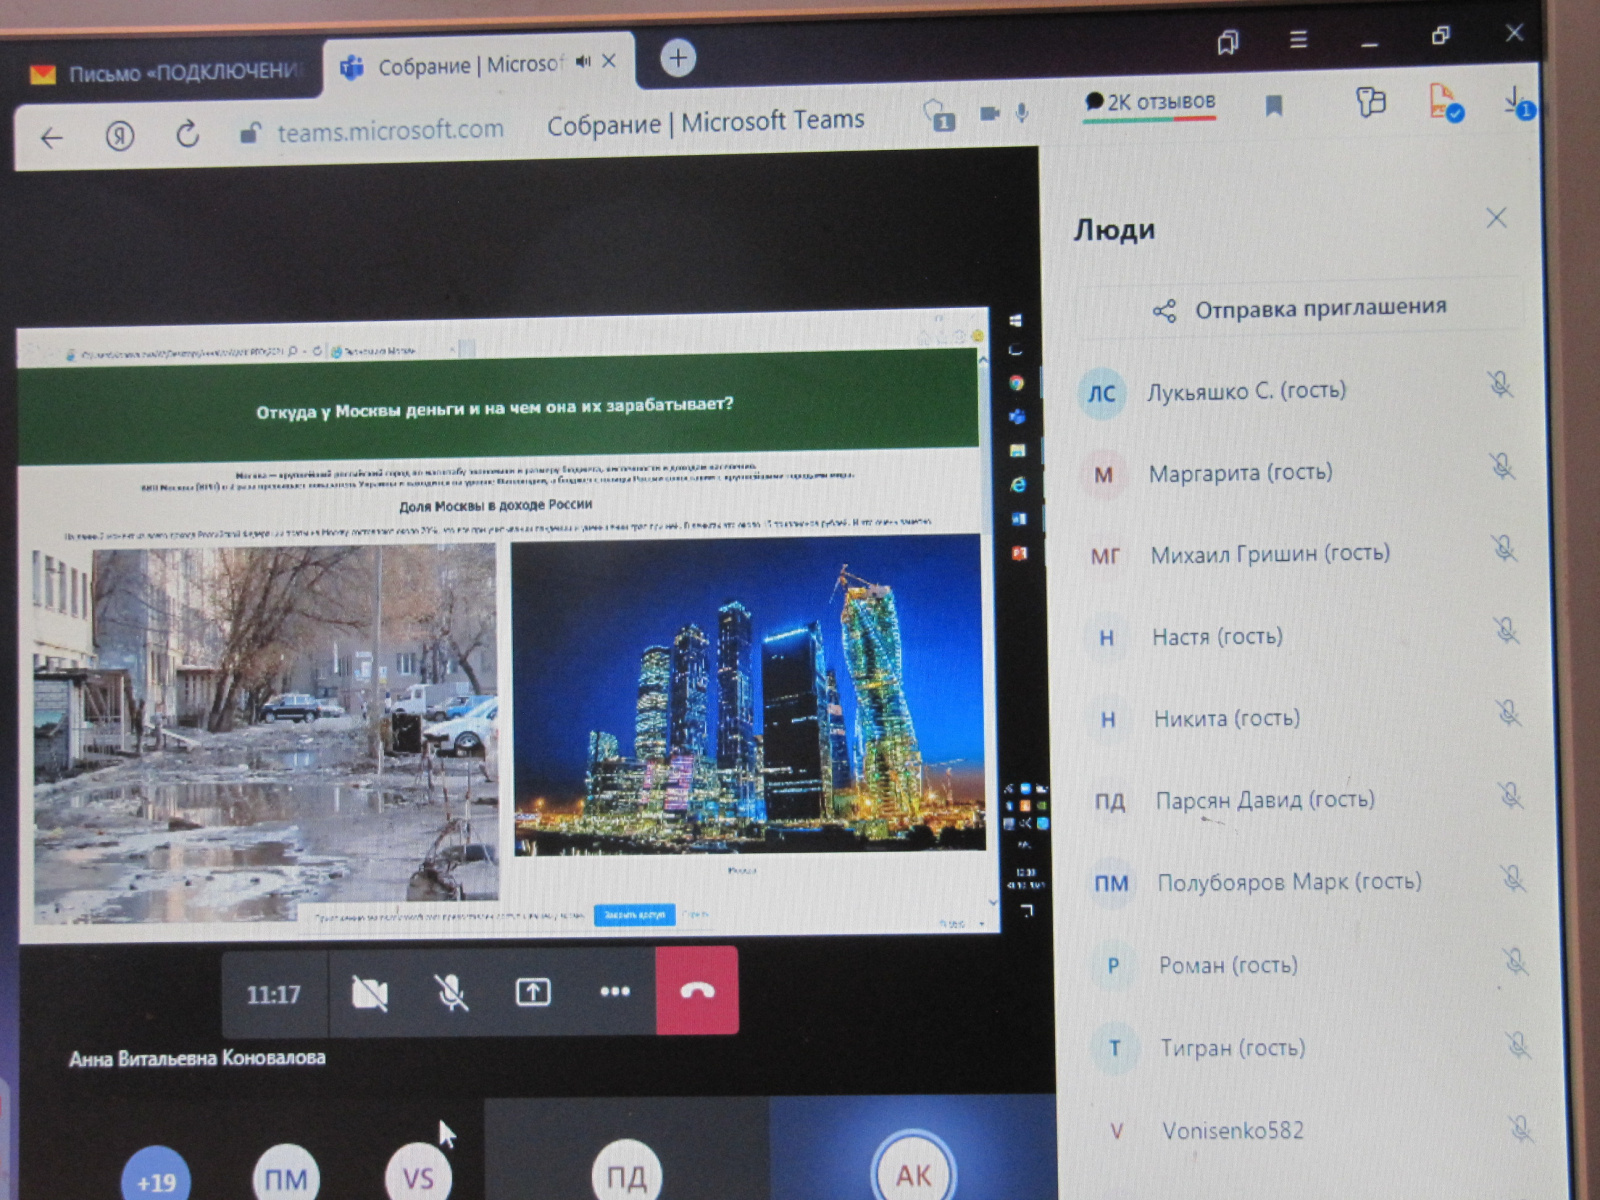
Task: Mute tab sound icon on Teams tab
Action: tap(583, 62)
